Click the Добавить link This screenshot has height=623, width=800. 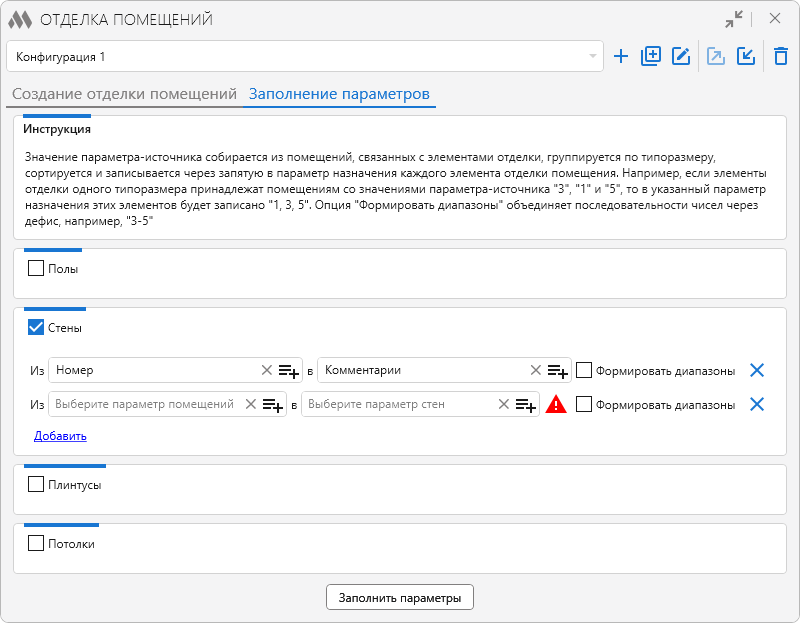tap(60, 436)
